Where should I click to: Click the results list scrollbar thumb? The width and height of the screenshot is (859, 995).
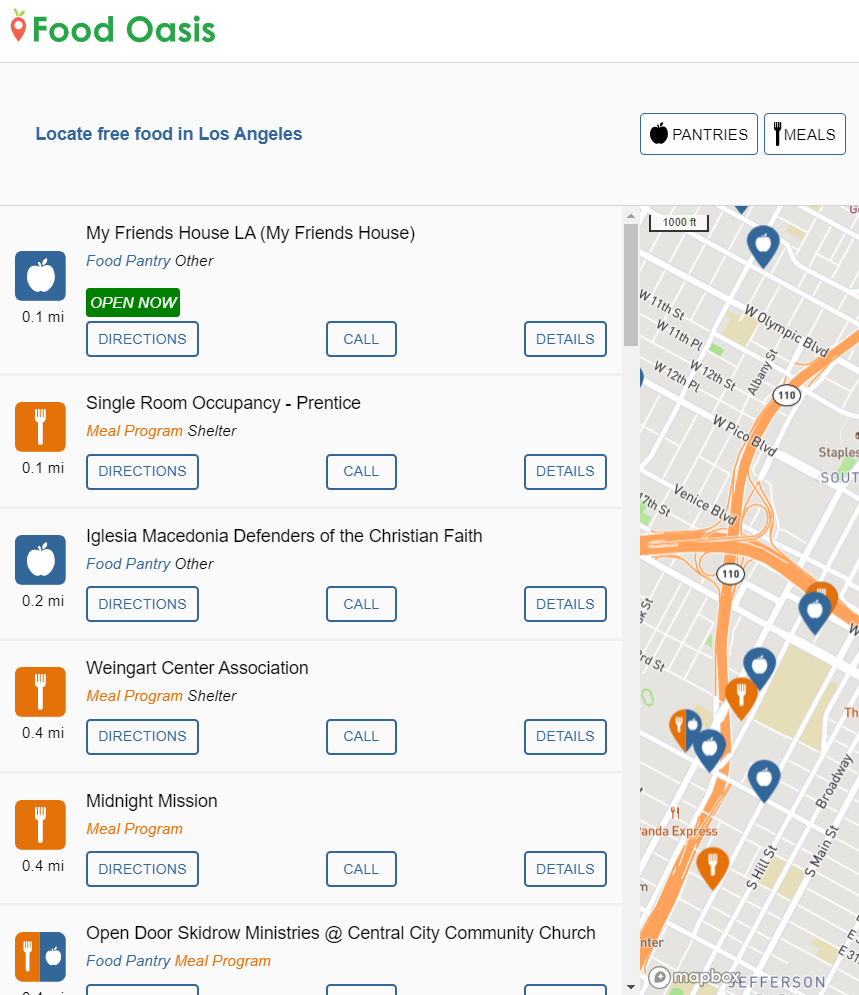pyautogui.click(x=631, y=285)
